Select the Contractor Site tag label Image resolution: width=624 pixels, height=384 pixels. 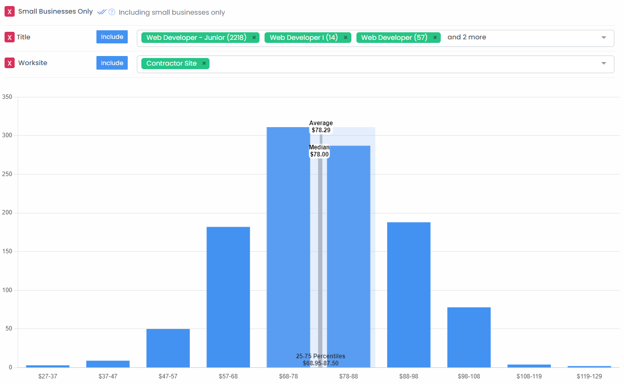tap(171, 63)
